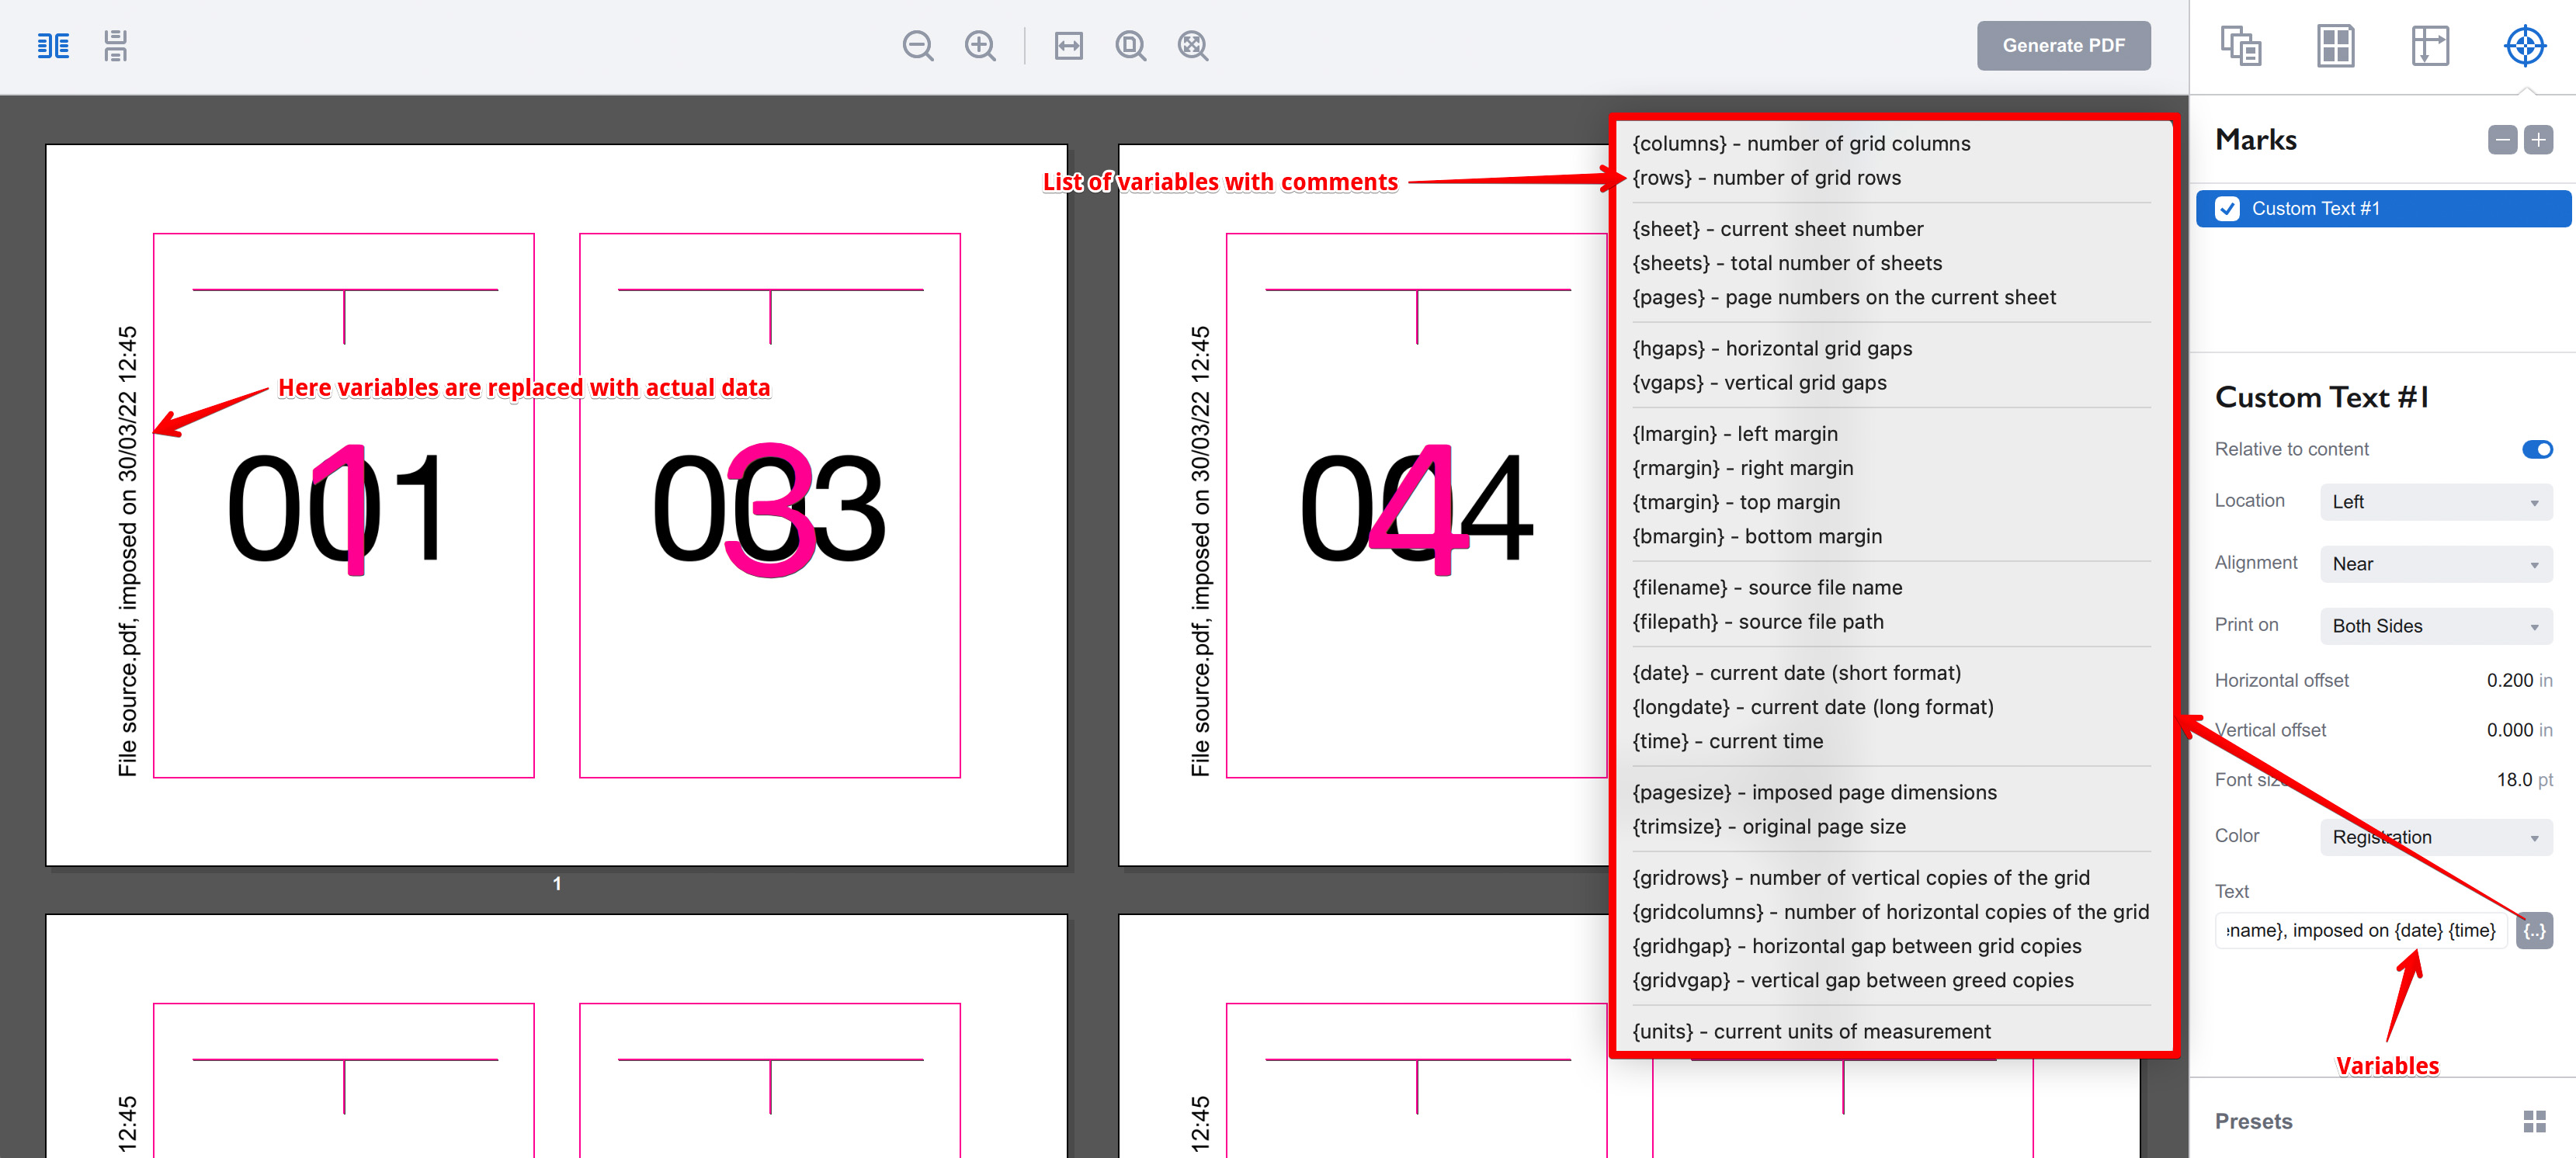The image size is (2576, 1158).
Task: Click the Generate PDF button
Action: (x=2063, y=45)
